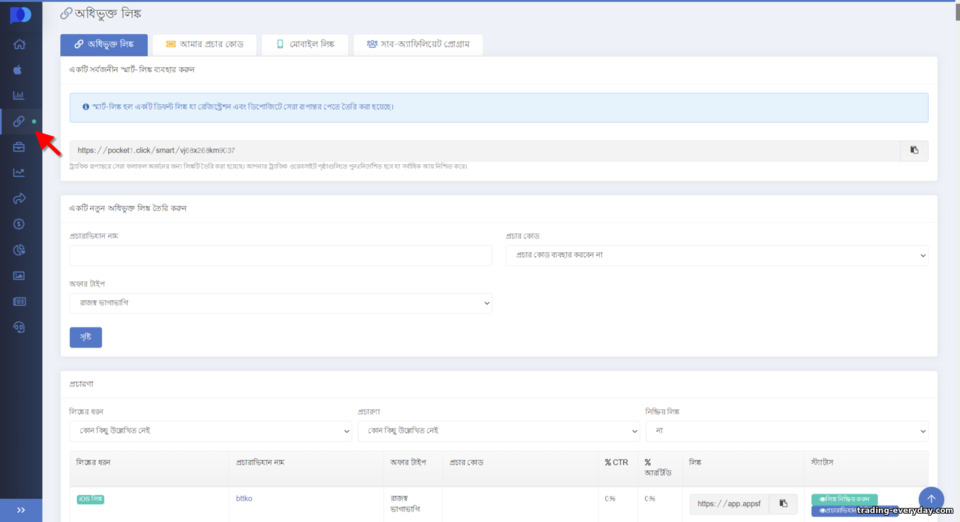
Task: Click the blue smart-link info banner
Action: point(499,108)
